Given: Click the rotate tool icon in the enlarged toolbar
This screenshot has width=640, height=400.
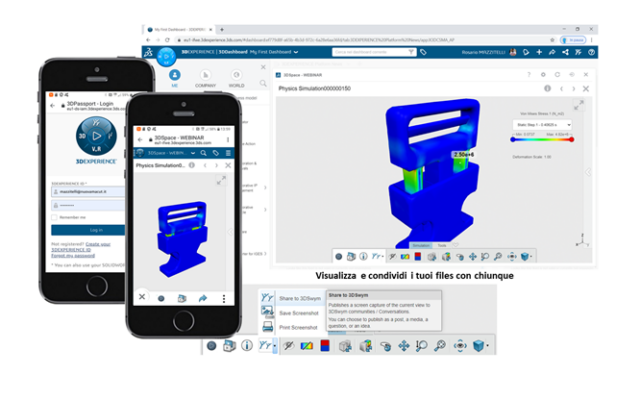Looking at the screenshot, I should 385,347.
